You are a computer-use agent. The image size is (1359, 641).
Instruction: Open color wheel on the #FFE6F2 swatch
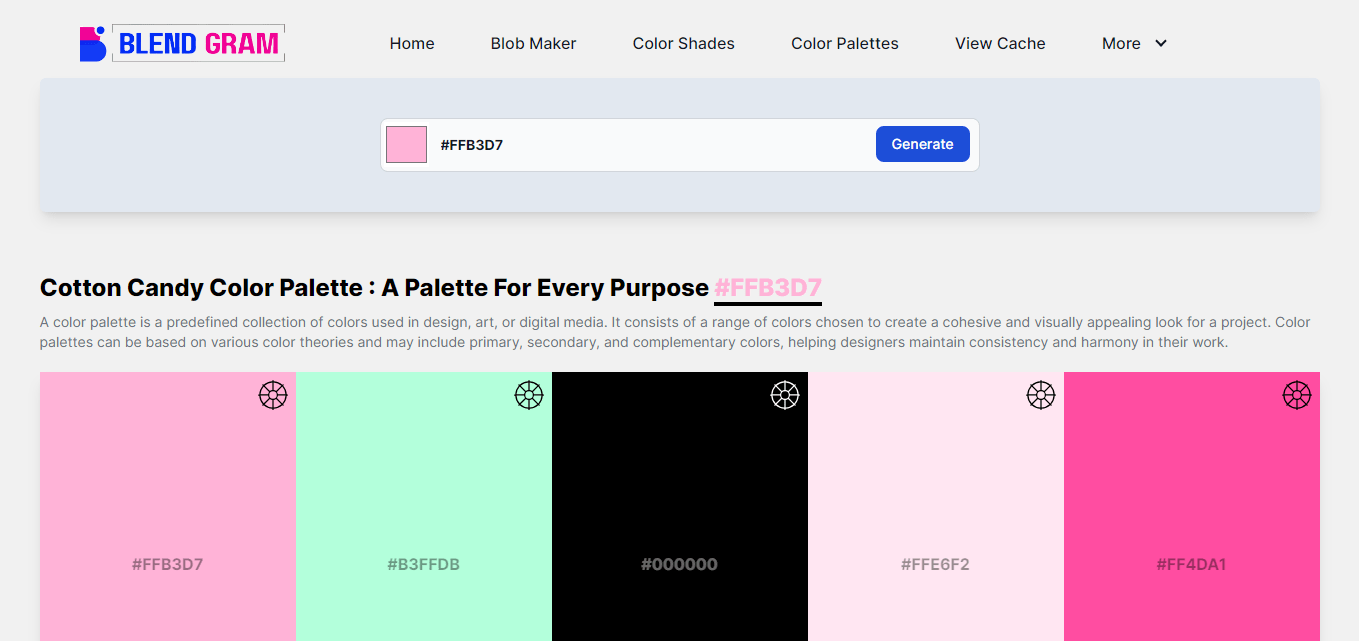1041,395
